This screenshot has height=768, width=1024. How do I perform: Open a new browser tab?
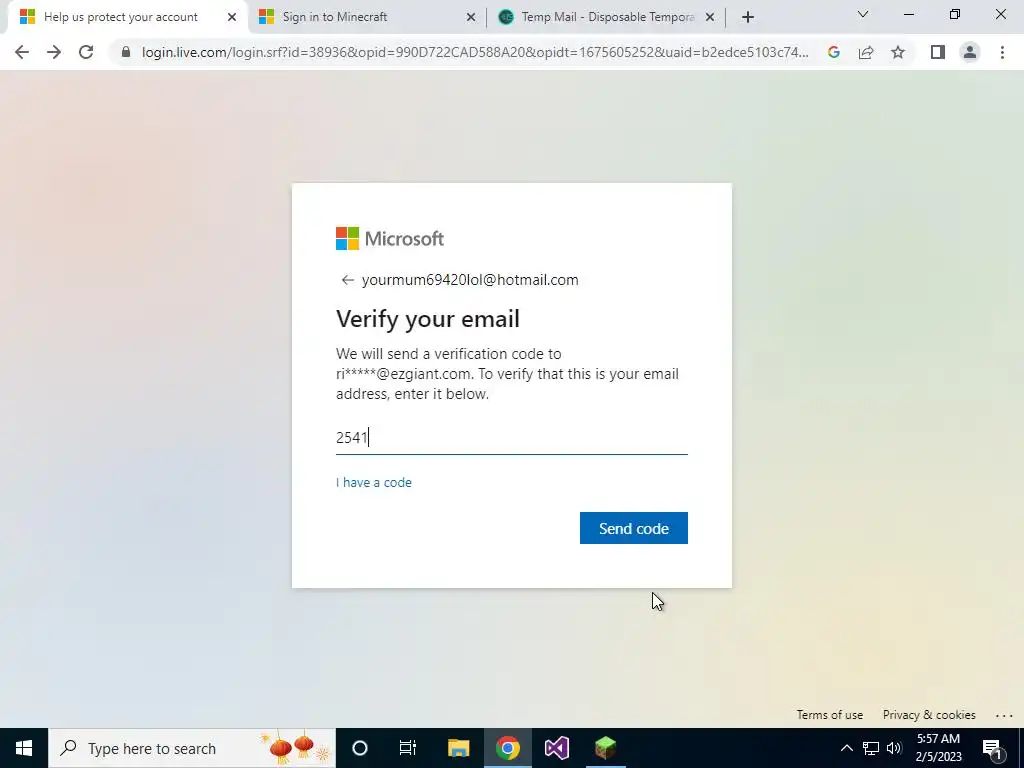click(x=748, y=17)
